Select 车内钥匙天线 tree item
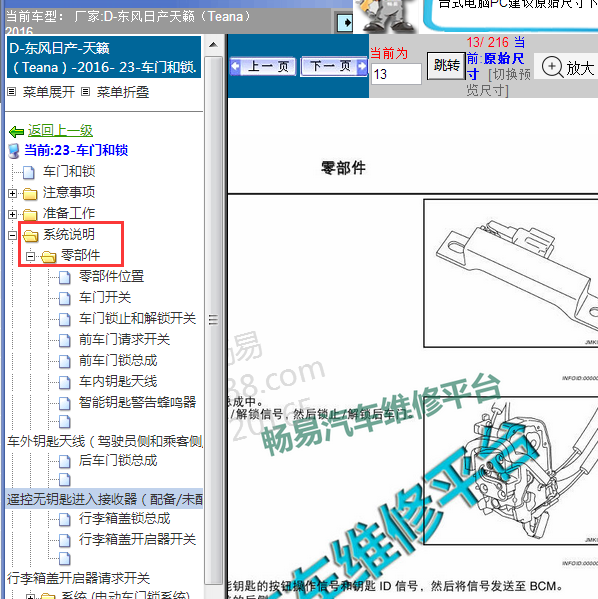 point(118,381)
